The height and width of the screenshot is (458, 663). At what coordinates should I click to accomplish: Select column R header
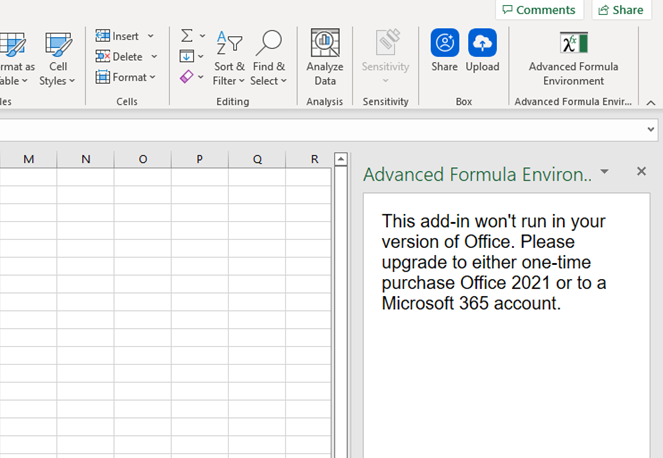click(x=309, y=159)
